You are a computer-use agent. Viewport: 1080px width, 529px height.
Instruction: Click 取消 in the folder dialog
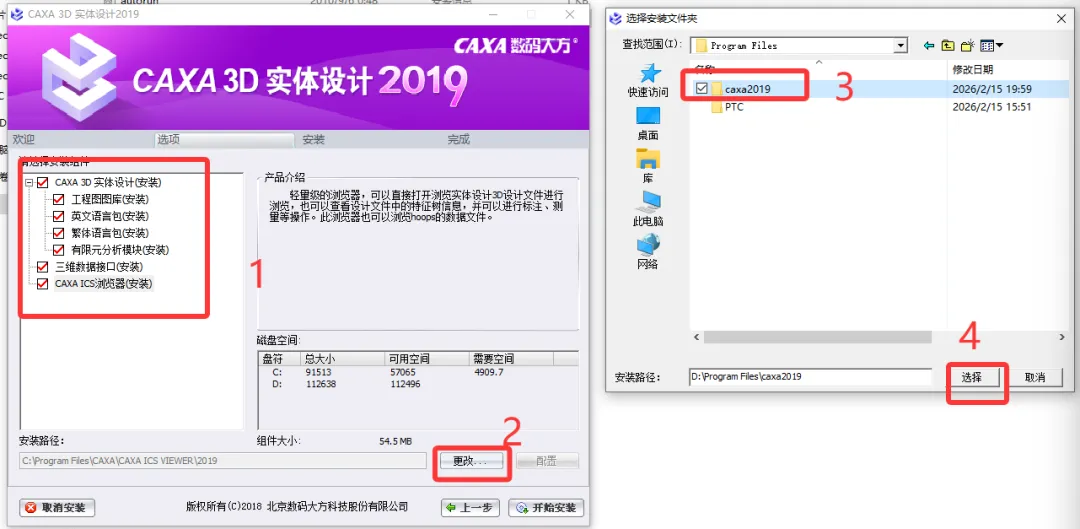[1035, 377]
